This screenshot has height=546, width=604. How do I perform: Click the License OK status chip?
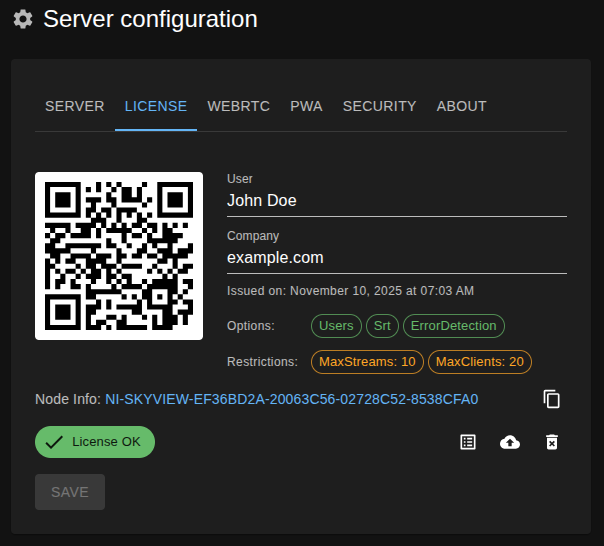click(95, 442)
